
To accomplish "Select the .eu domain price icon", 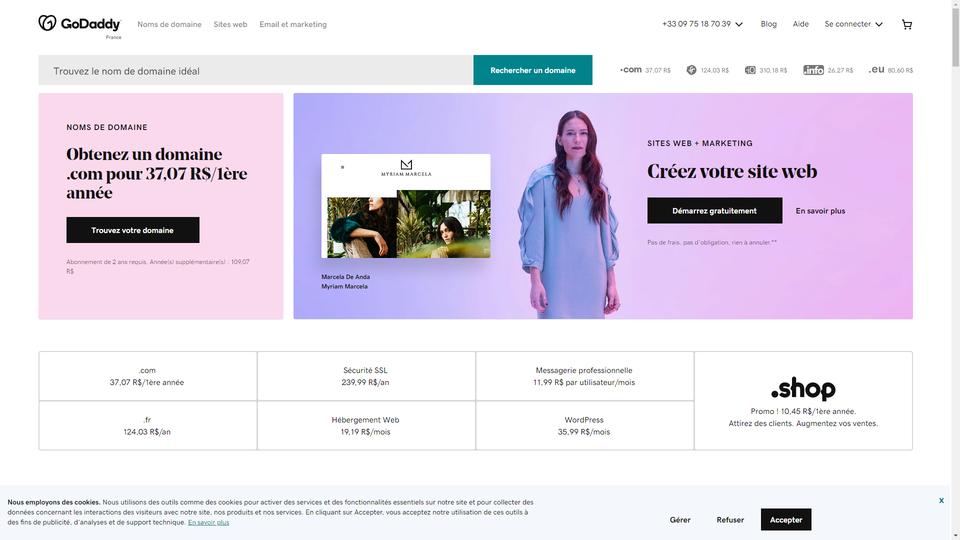I will tap(876, 70).
